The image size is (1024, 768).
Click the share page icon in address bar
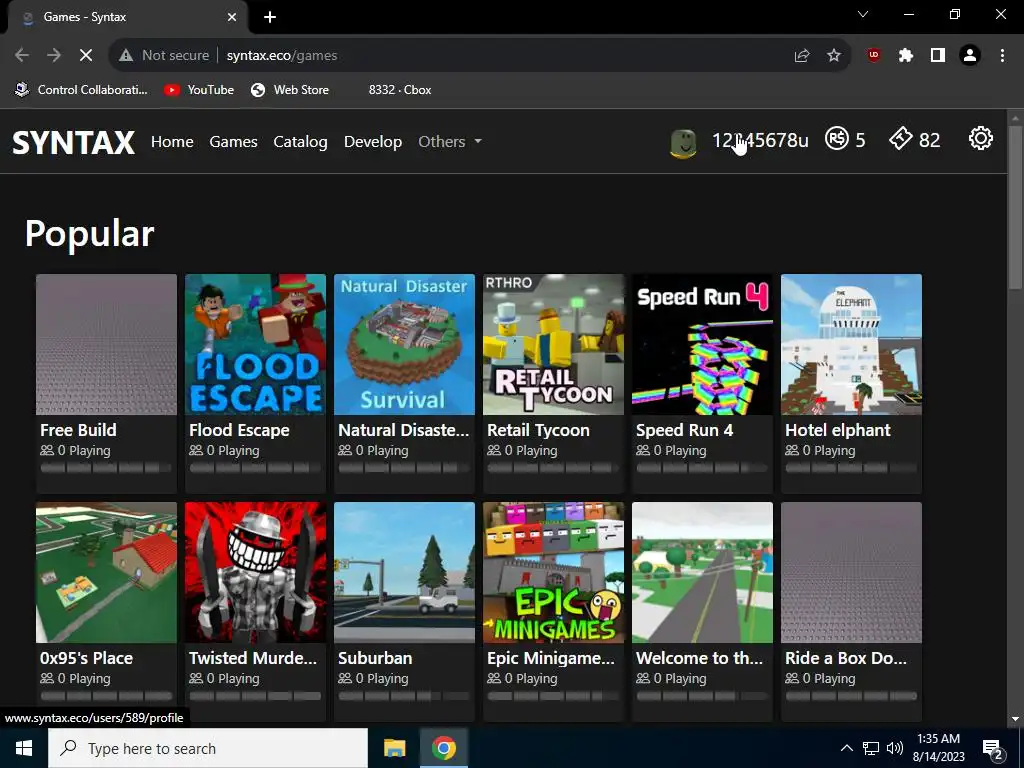(802, 56)
